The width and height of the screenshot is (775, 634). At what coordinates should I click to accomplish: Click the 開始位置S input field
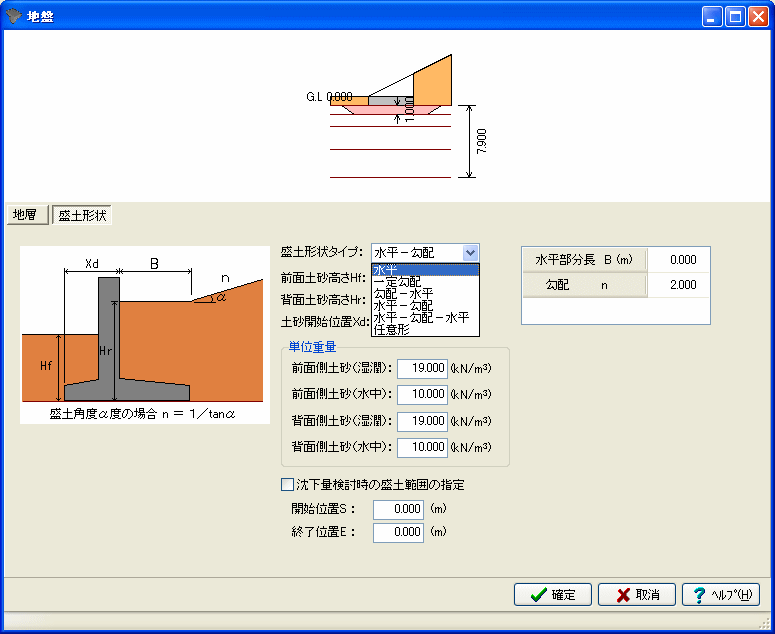click(398, 509)
